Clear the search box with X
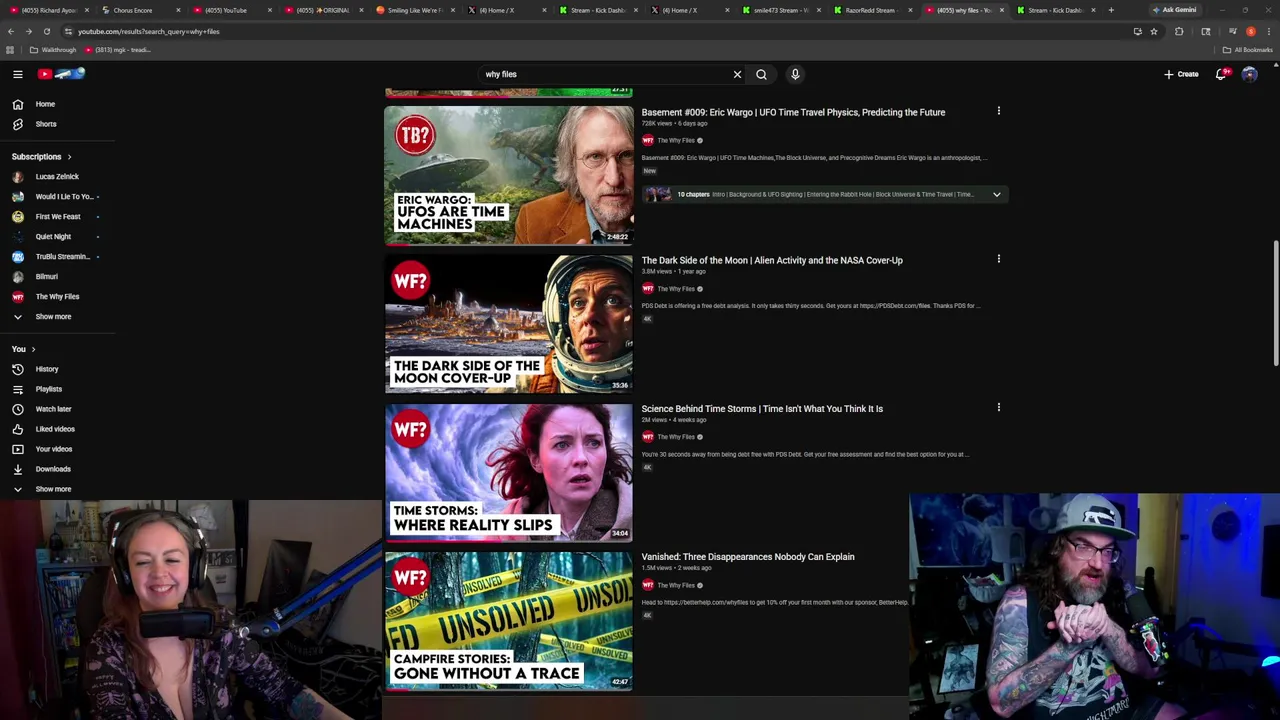The width and height of the screenshot is (1280, 720). [737, 74]
